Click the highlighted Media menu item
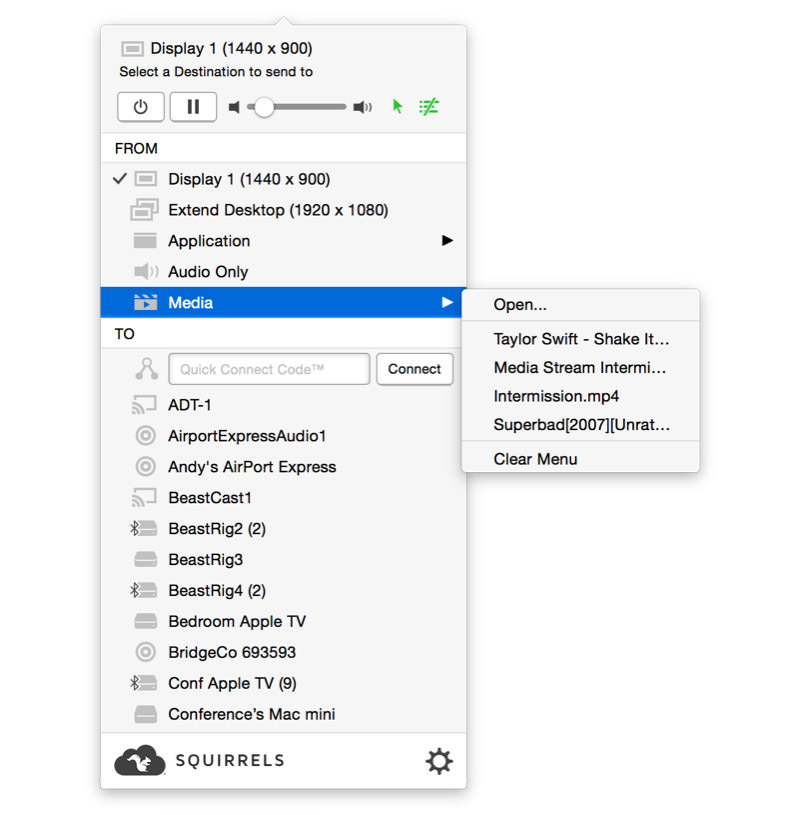The height and width of the screenshot is (815, 800). click(283, 303)
